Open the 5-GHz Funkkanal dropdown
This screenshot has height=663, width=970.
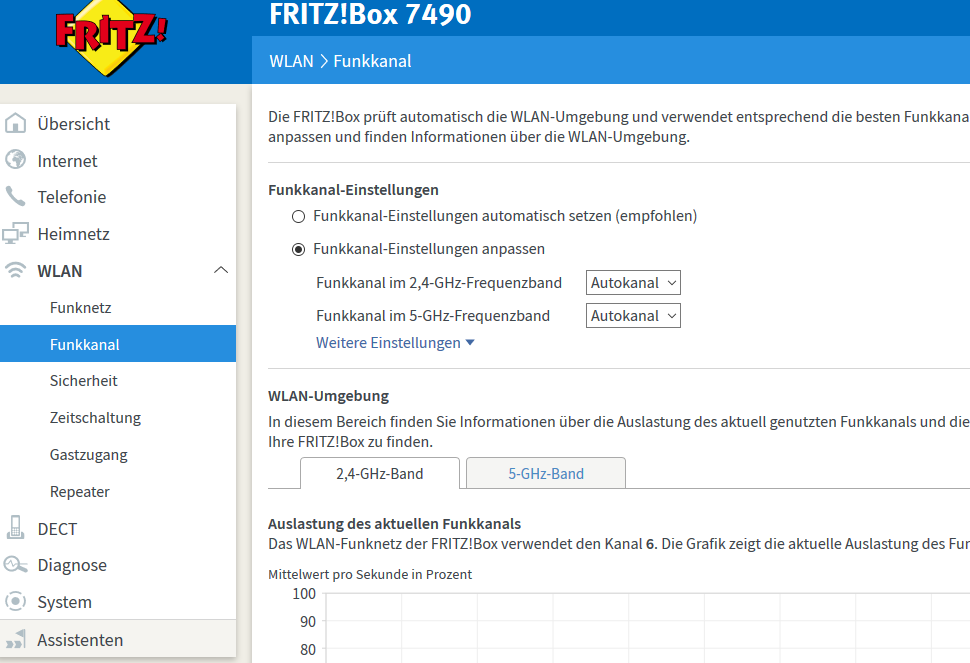click(633, 315)
